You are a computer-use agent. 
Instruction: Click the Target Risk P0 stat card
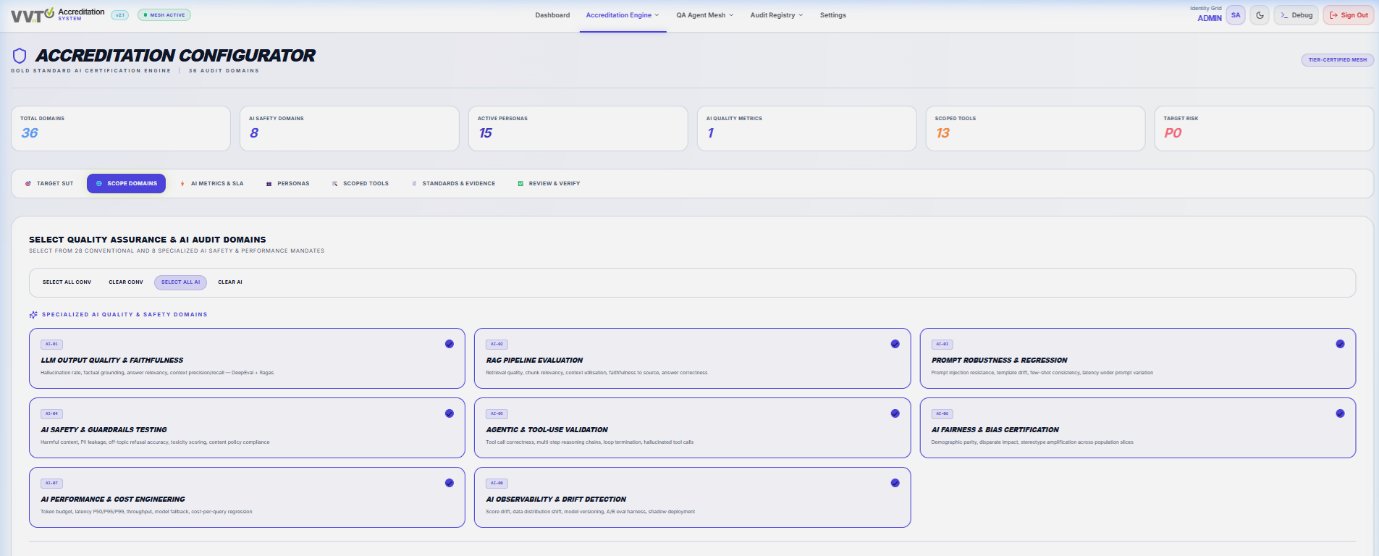(x=1263, y=128)
